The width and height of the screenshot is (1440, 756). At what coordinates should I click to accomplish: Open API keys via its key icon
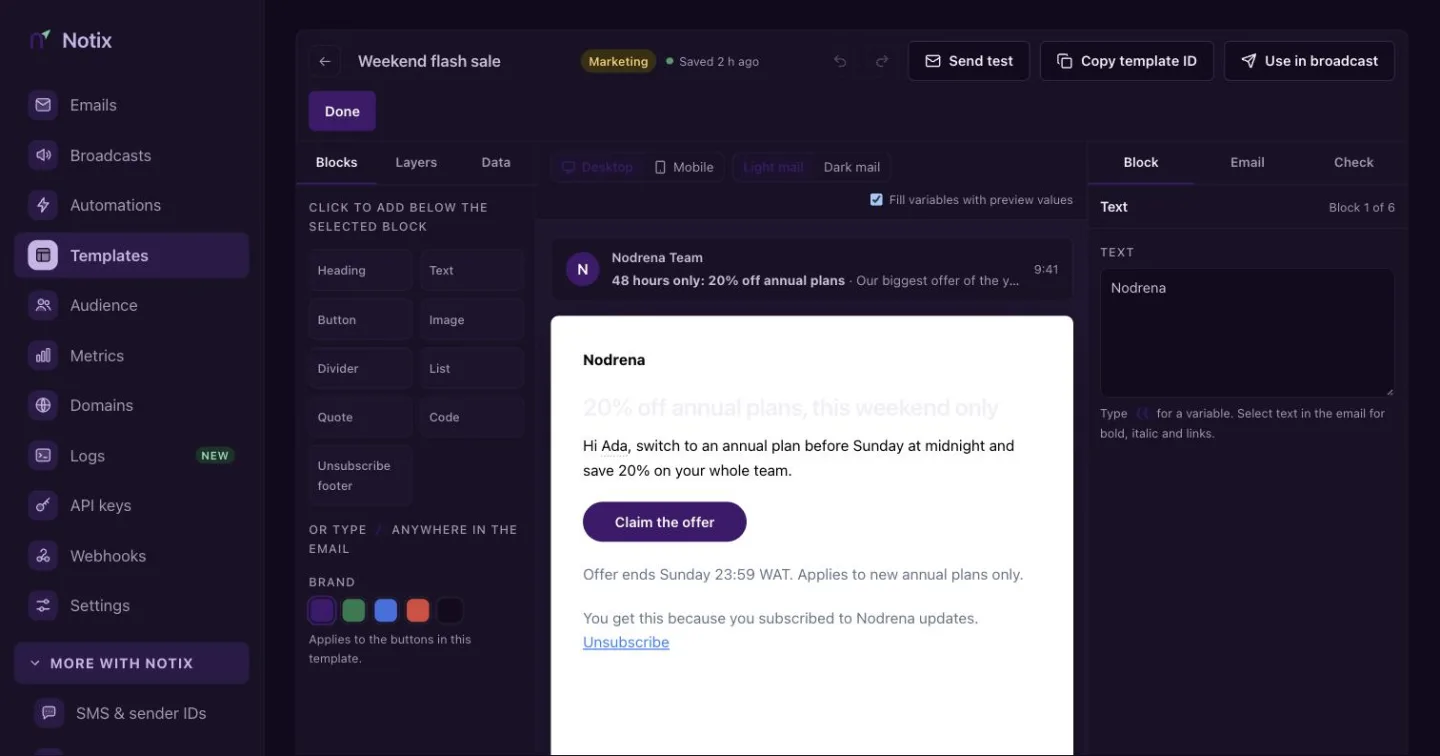click(43, 505)
